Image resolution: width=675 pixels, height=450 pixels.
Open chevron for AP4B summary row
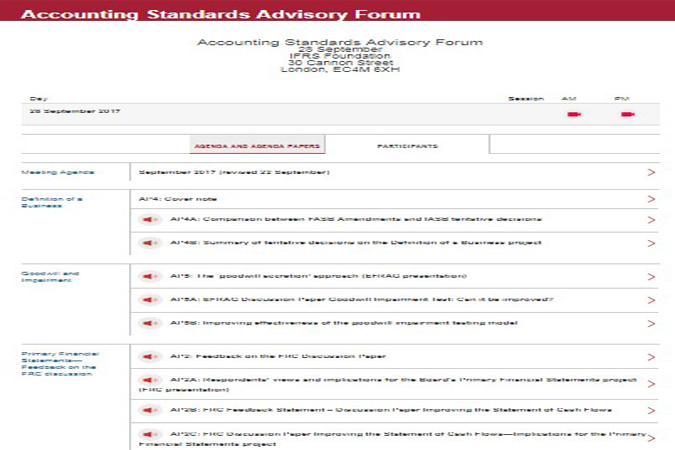651,243
